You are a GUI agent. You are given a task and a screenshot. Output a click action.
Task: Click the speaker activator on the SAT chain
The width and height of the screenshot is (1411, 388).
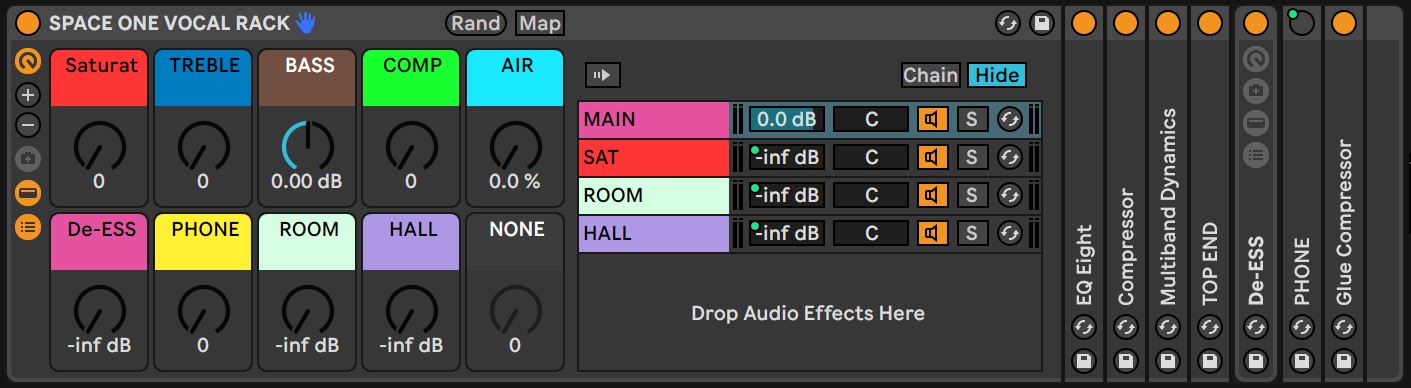[932, 157]
